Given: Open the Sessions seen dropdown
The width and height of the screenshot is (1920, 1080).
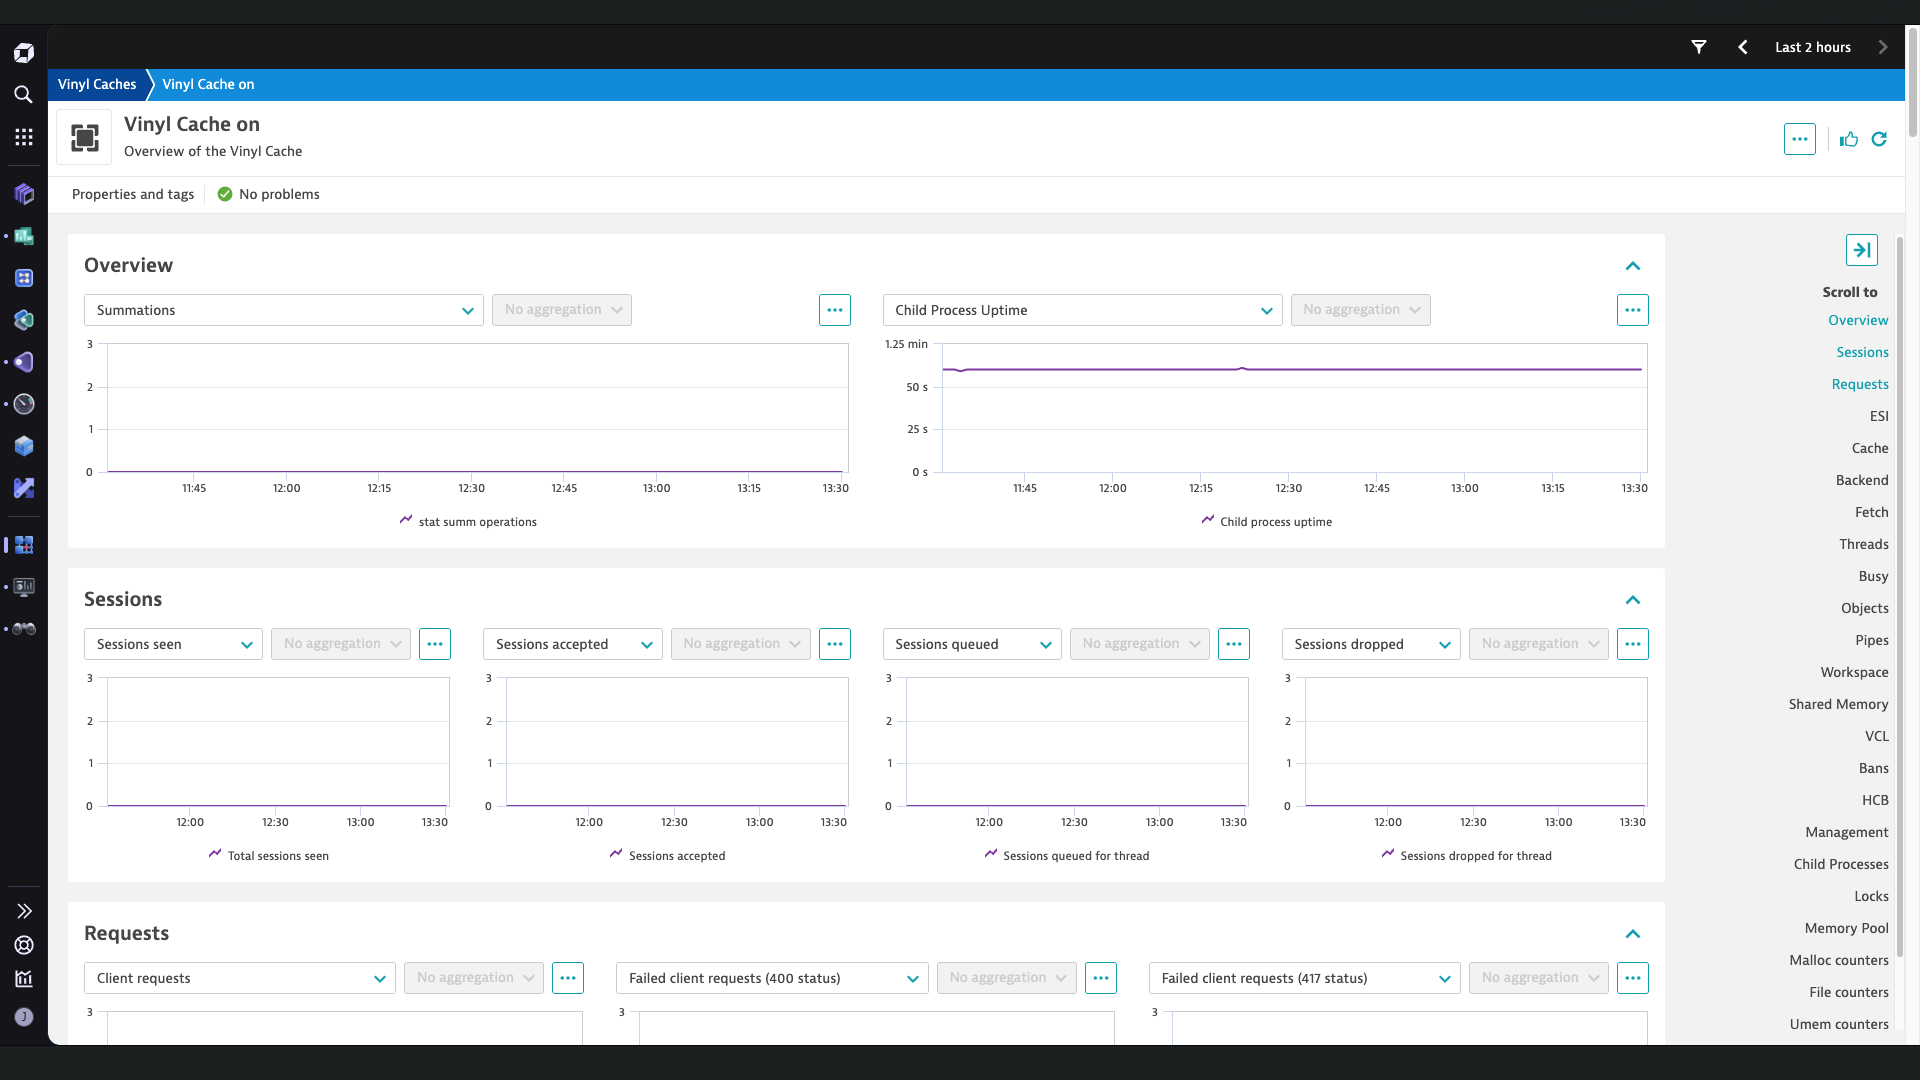Looking at the screenshot, I should [173, 644].
